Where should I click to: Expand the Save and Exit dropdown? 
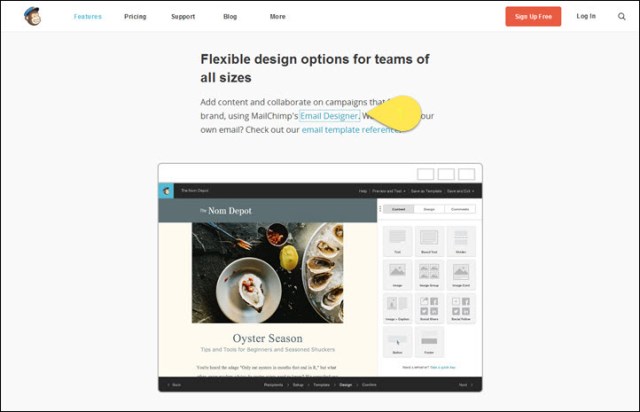[460, 191]
